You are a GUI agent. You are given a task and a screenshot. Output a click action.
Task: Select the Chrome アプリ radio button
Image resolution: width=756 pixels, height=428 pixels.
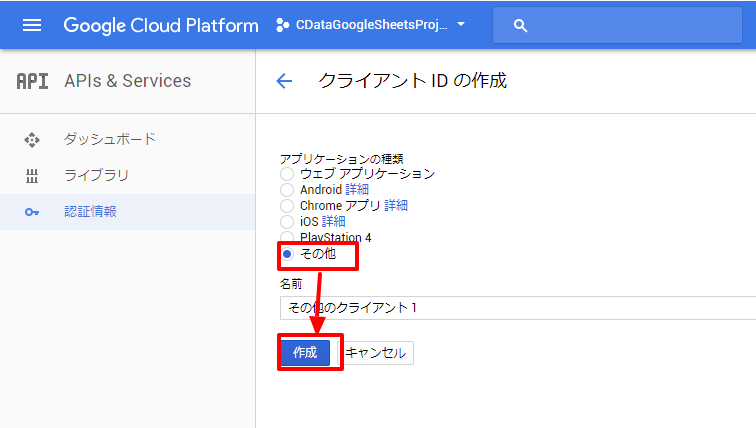(287, 206)
